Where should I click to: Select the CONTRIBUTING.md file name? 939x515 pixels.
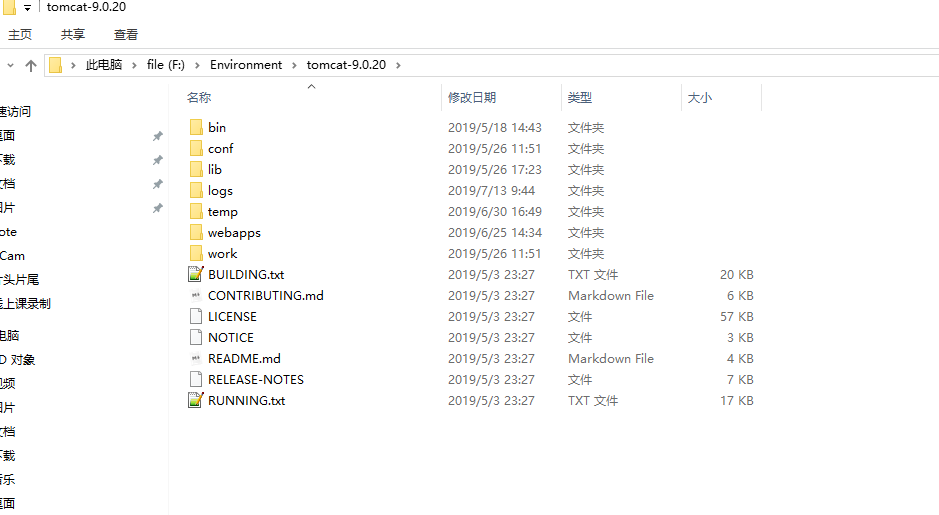click(x=265, y=295)
